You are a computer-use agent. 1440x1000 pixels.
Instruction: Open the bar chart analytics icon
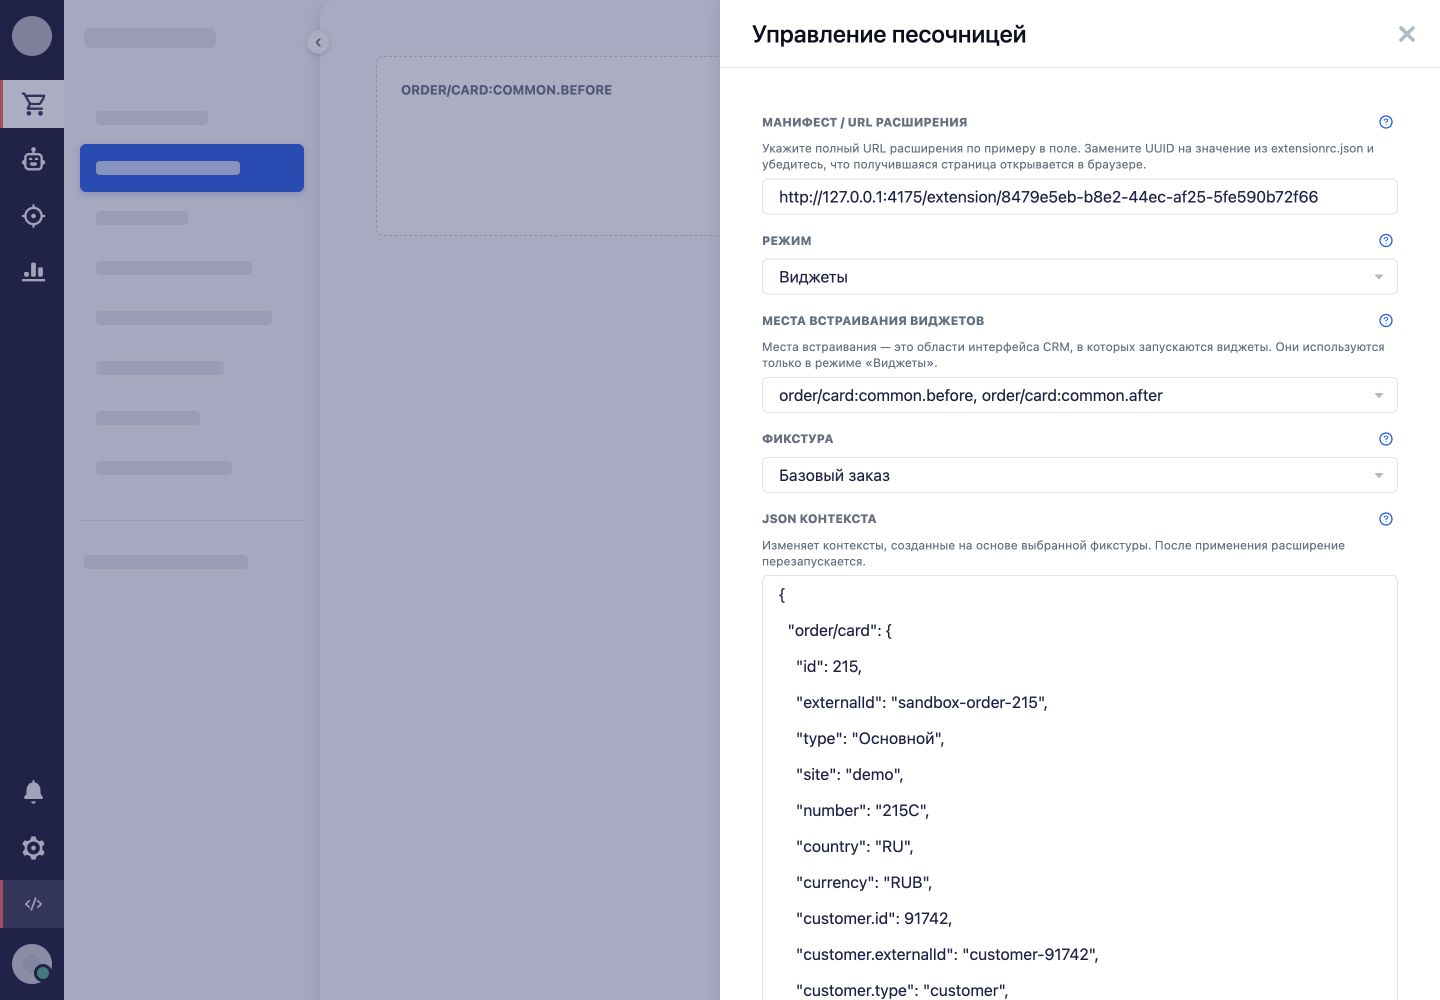click(33, 272)
